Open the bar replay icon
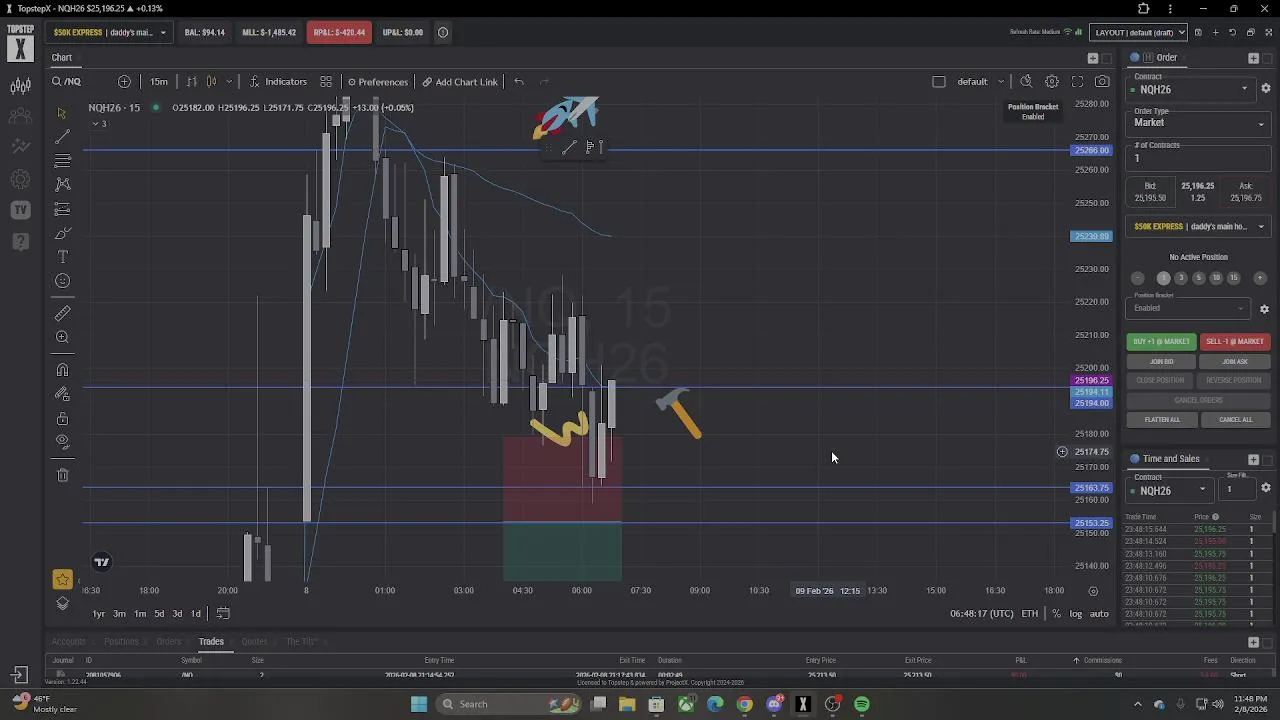Viewport: 1280px width, 720px height. (x=1026, y=82)
